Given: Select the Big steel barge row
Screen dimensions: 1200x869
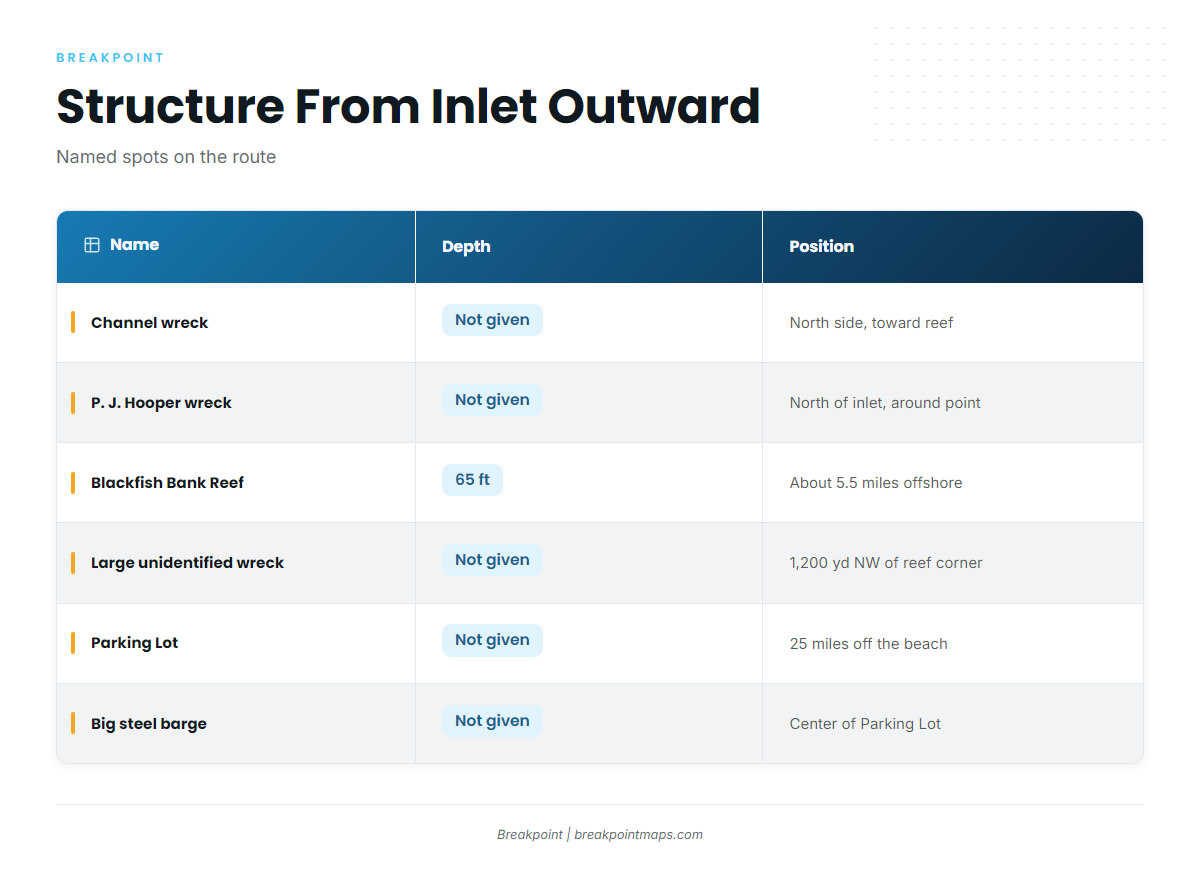Looking at the screenshot, I should tap(600, 723).
